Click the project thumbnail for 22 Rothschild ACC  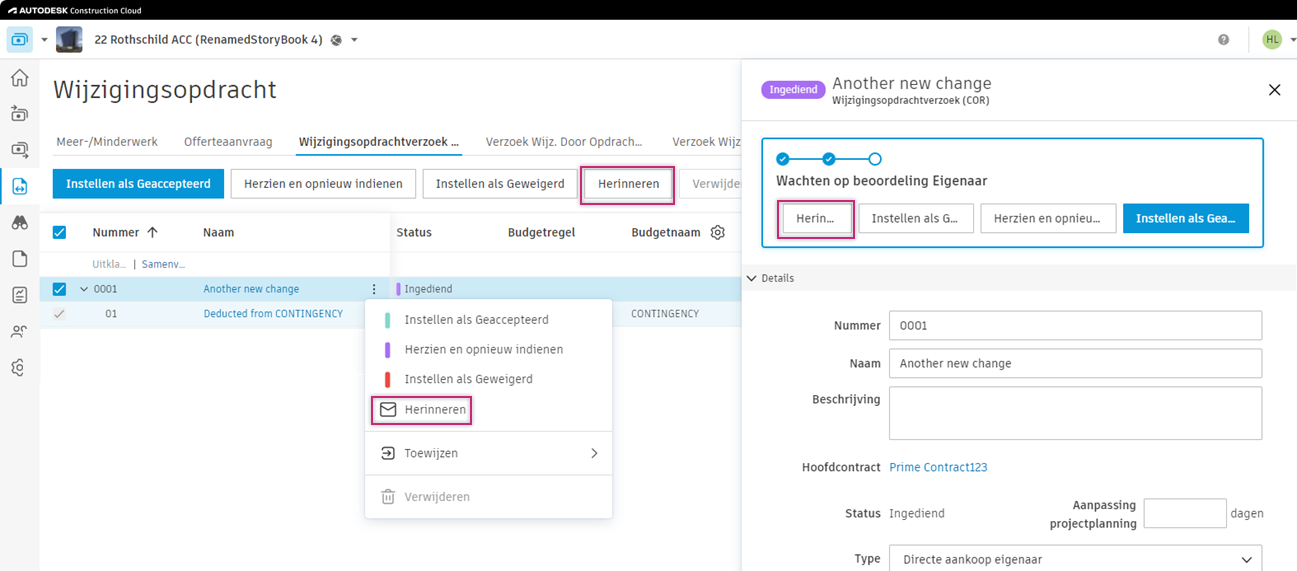pyautogui.click(x=69, y=40)
